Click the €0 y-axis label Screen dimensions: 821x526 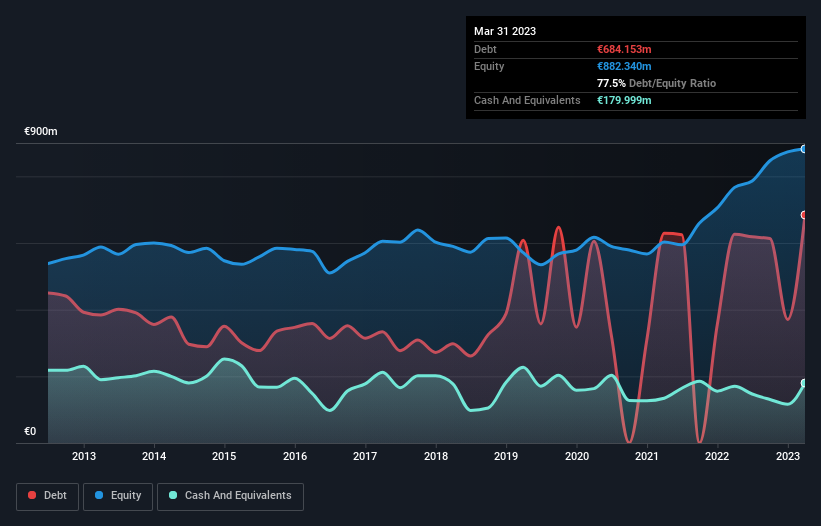[30, 431]
